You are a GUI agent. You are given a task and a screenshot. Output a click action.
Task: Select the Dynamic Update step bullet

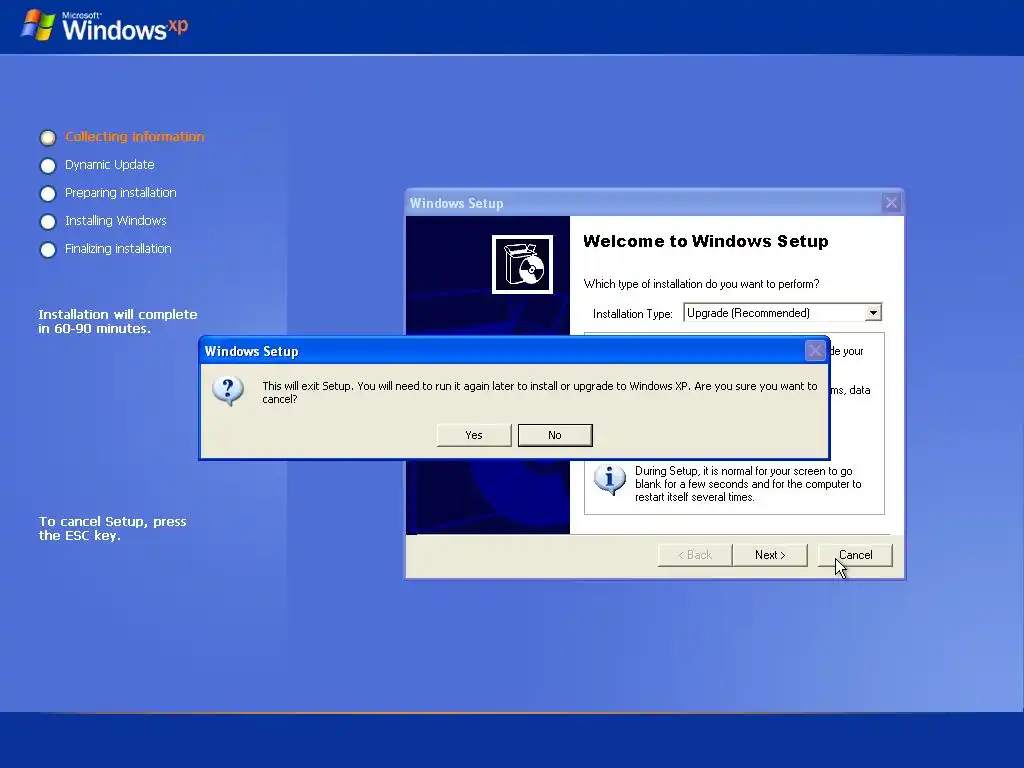tap(48, 166)
